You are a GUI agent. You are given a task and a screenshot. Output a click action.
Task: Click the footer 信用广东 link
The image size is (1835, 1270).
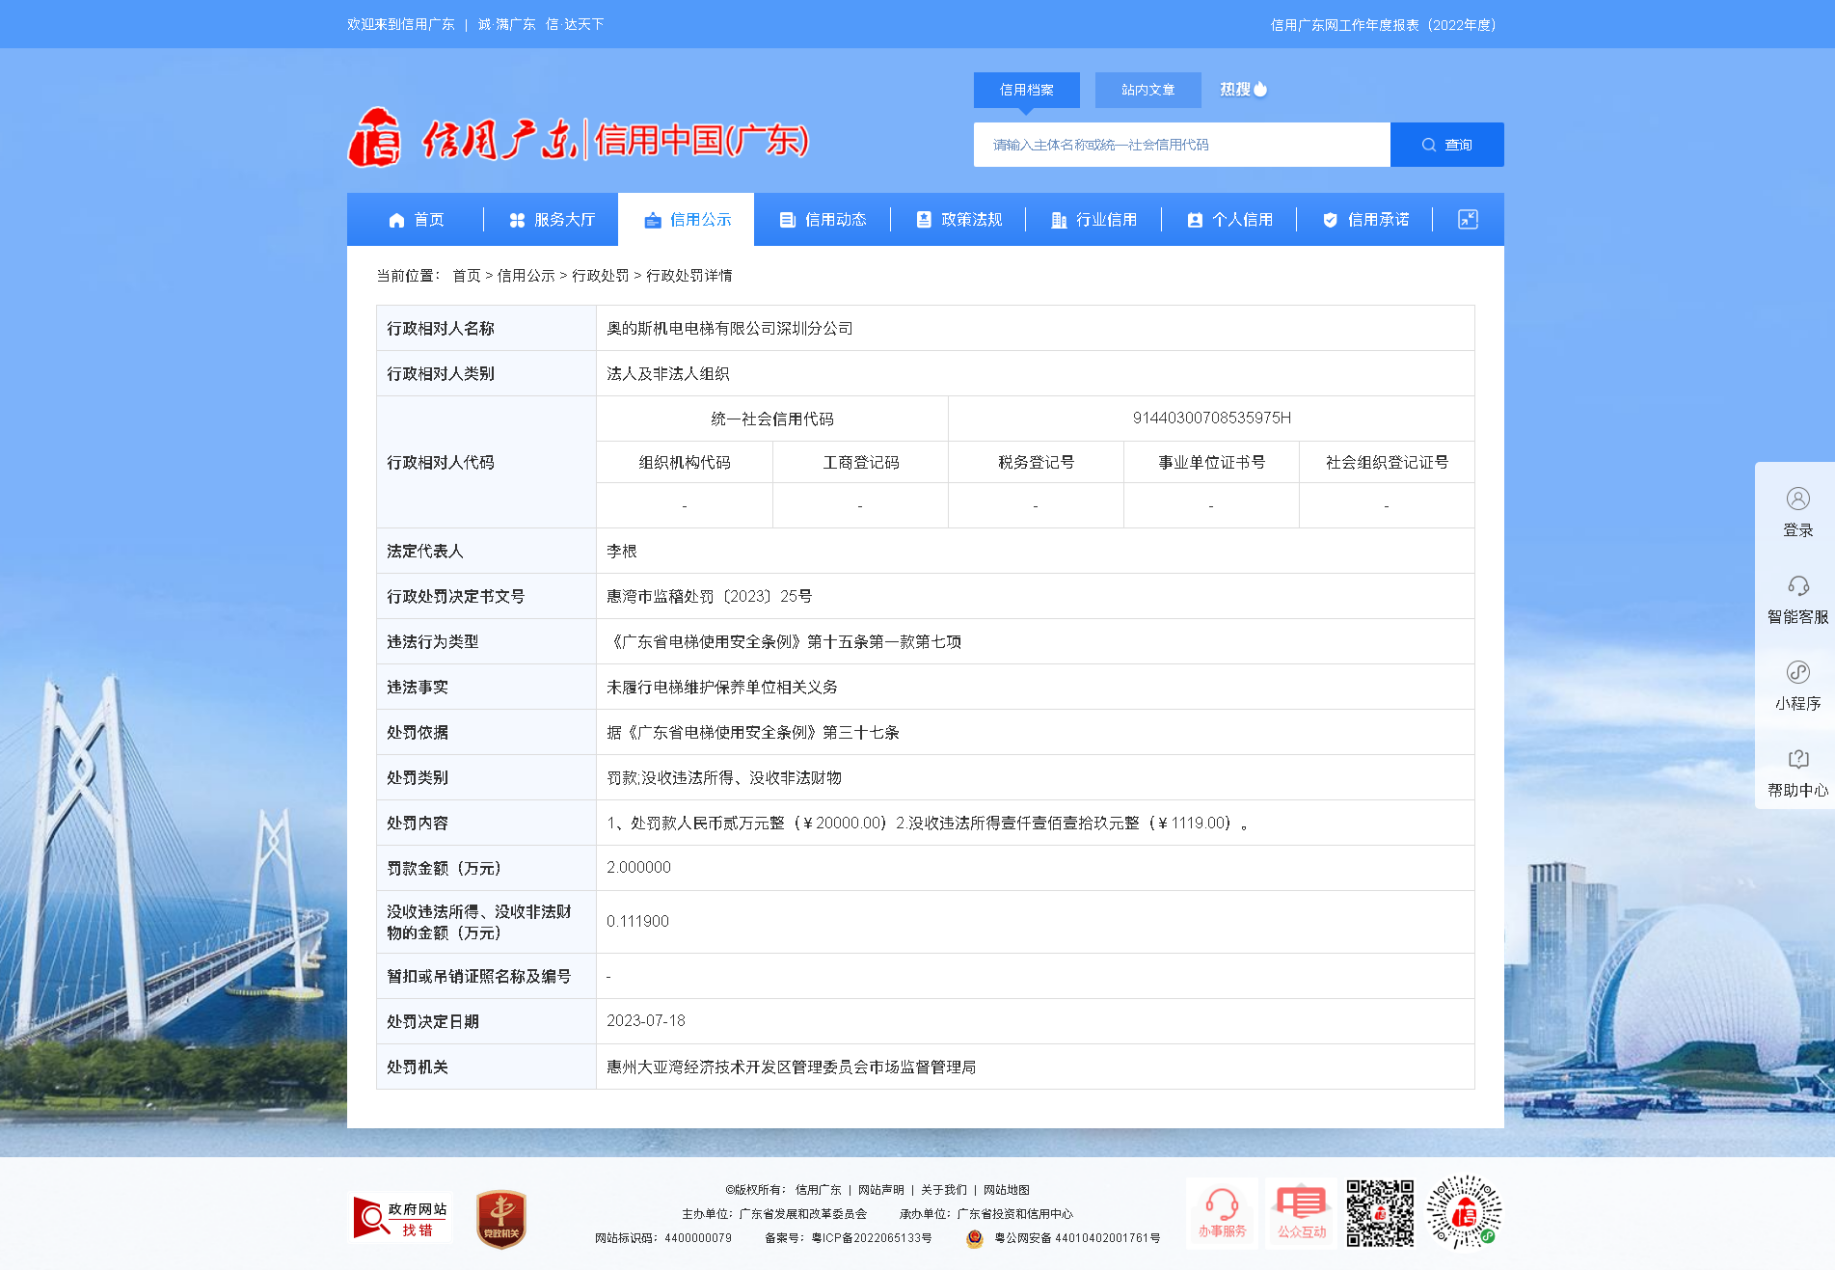coord(818,1190)
